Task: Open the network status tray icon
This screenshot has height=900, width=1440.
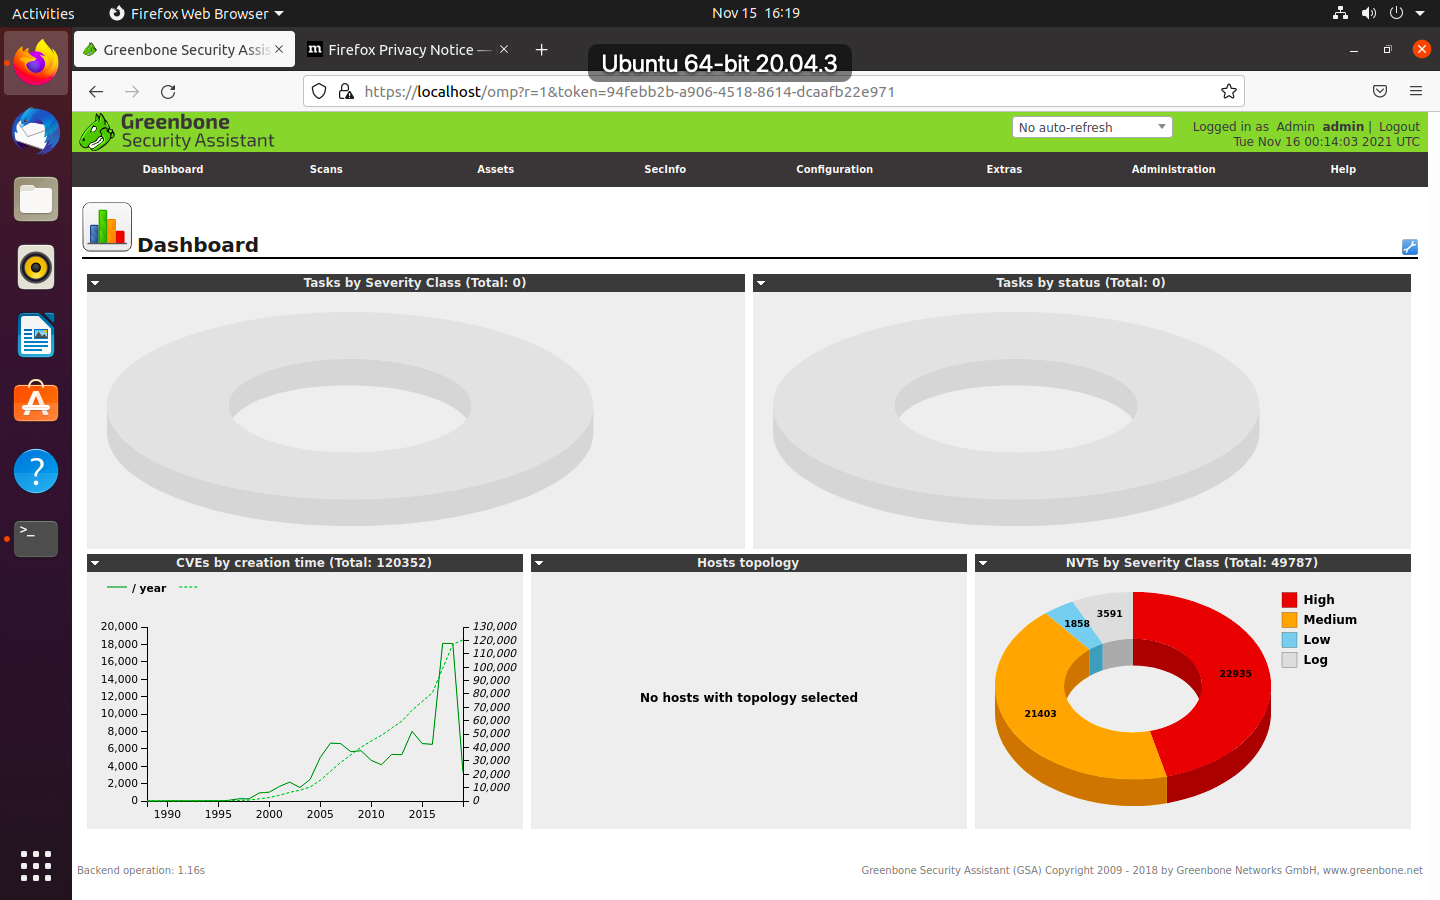Action: click(1340, 13)
